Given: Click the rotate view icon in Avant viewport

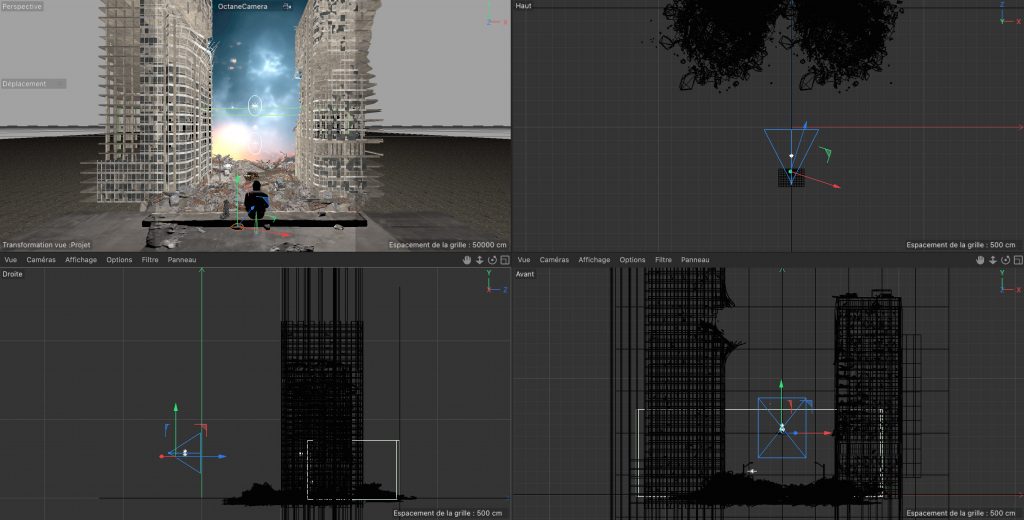Looking at the screenshot, I should tap(1003, 260).
